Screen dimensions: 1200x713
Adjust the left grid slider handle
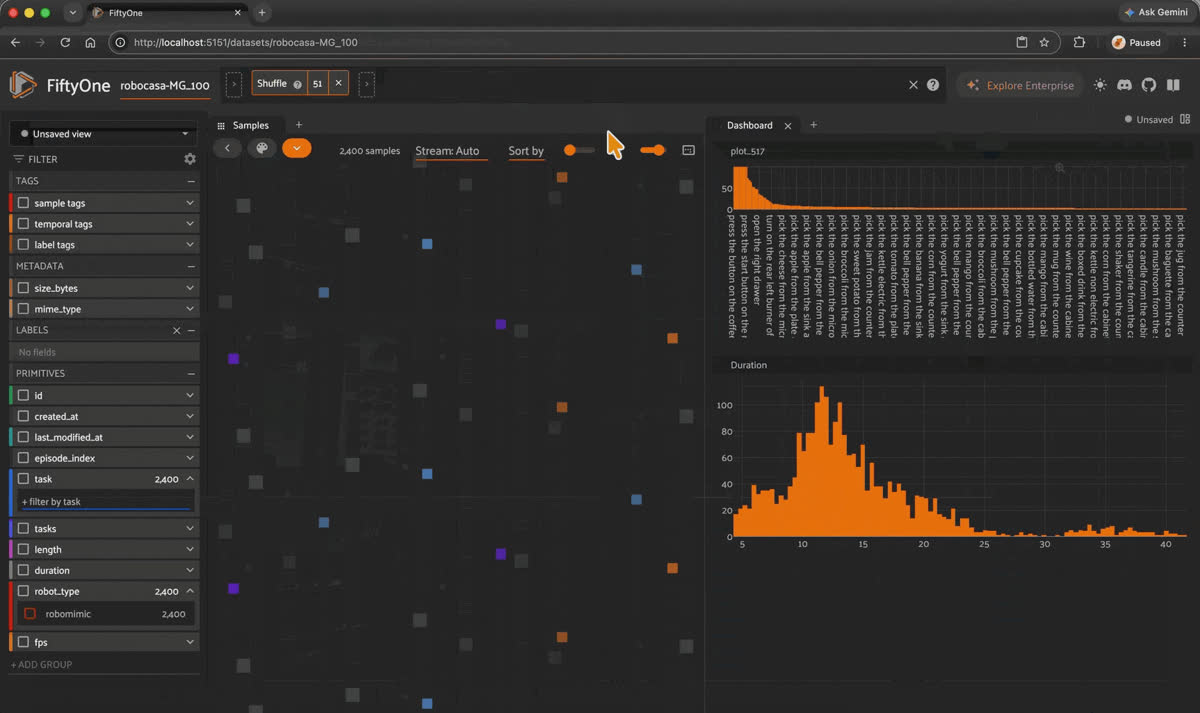(x=569, y=150)
